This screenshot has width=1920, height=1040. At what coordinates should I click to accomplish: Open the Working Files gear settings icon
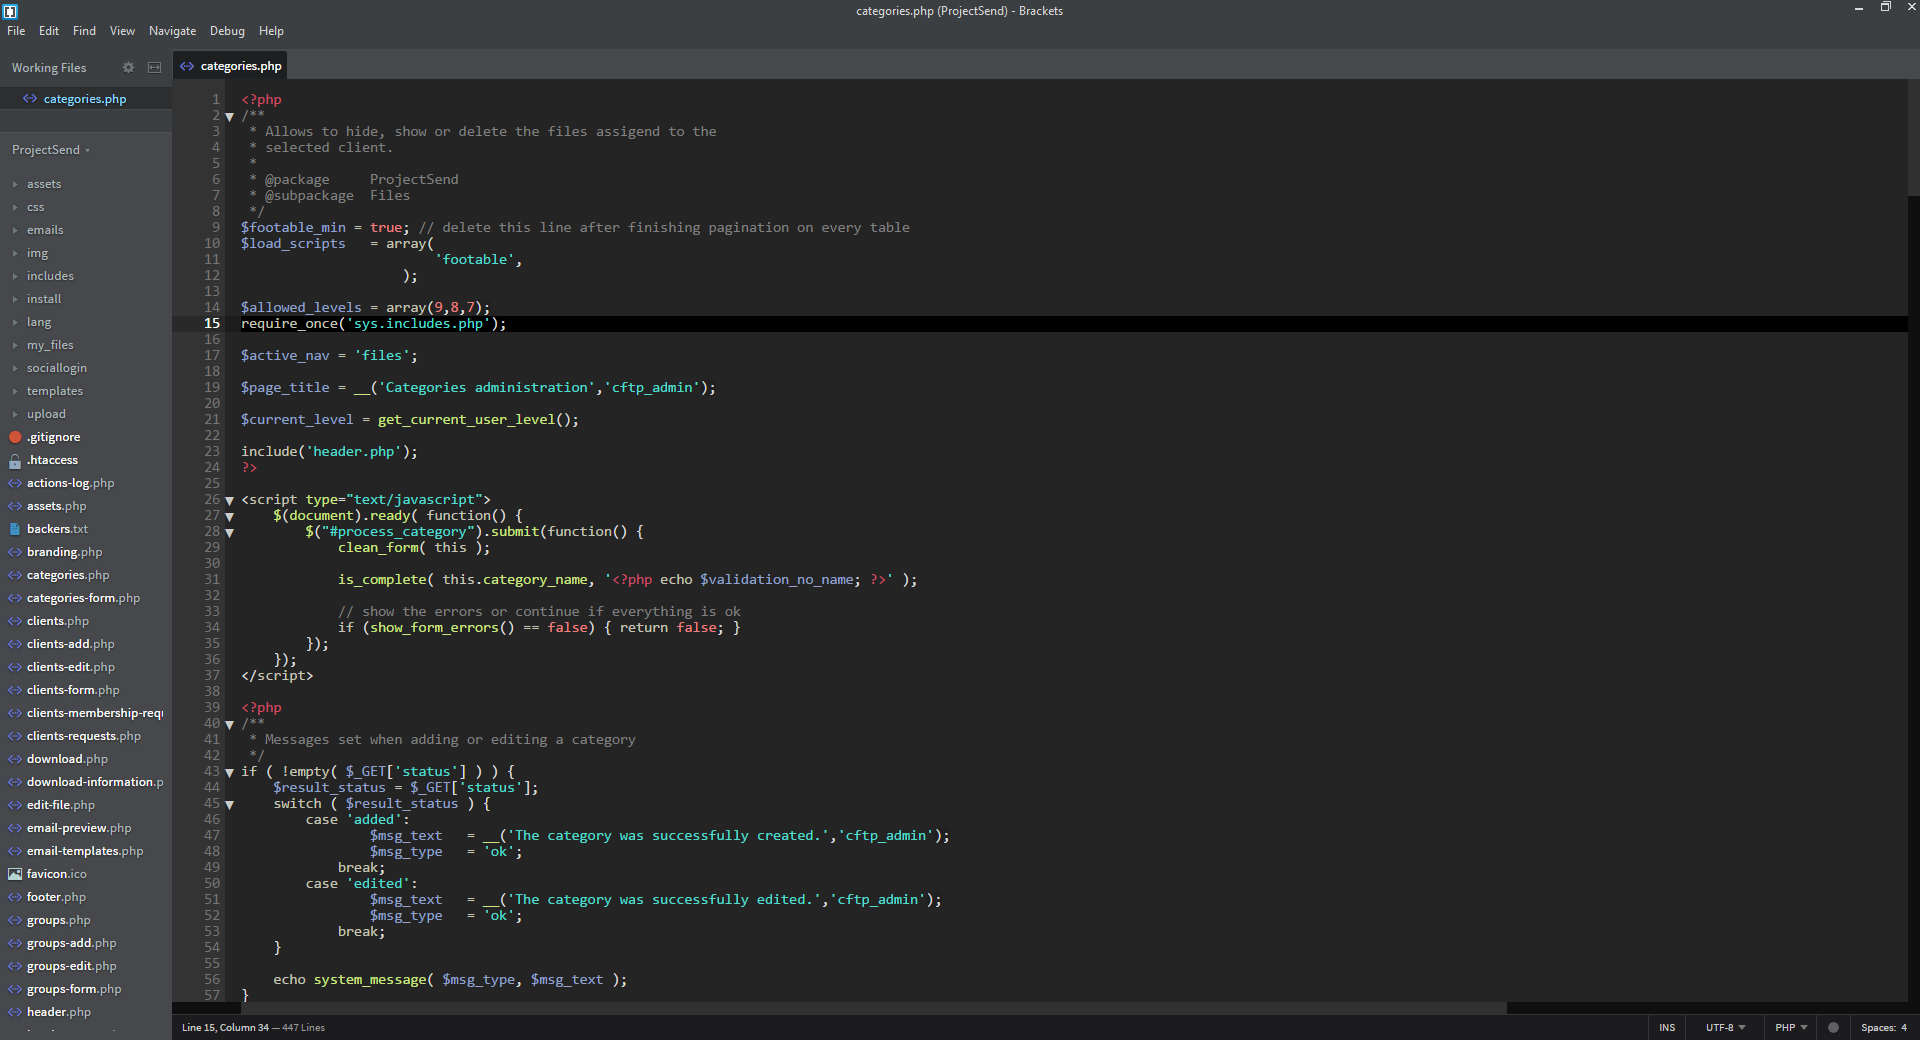click(x=128, y=68)
